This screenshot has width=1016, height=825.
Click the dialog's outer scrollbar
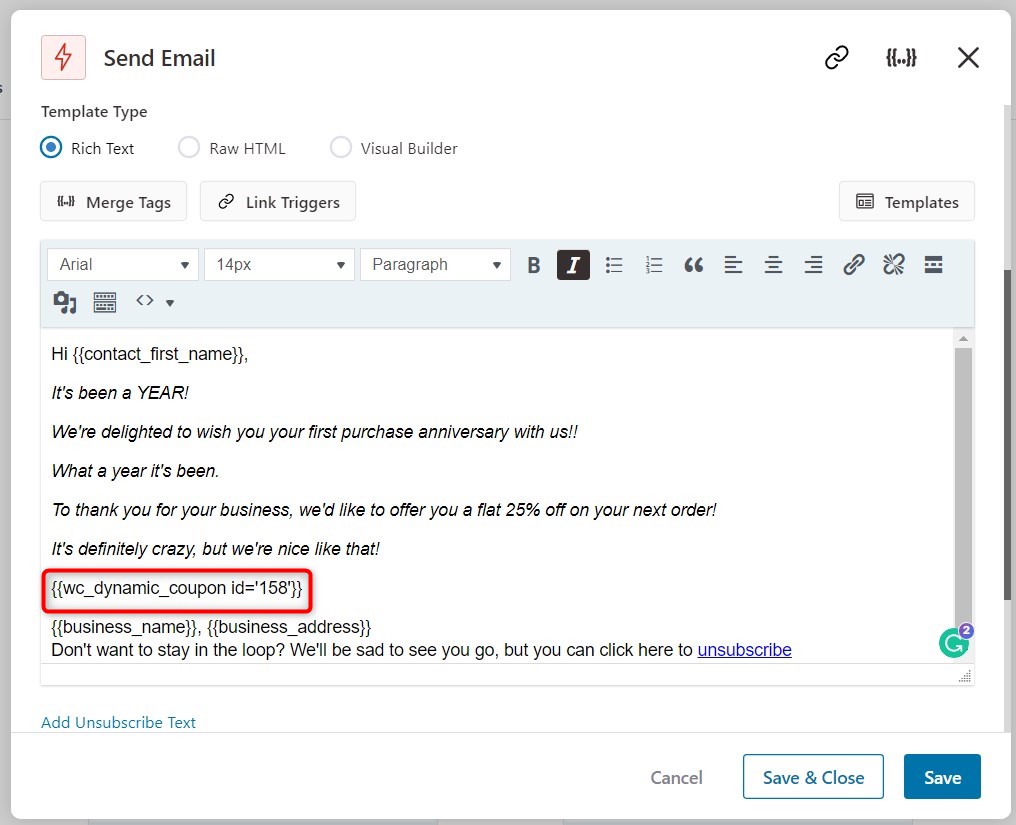point(1008,434)
